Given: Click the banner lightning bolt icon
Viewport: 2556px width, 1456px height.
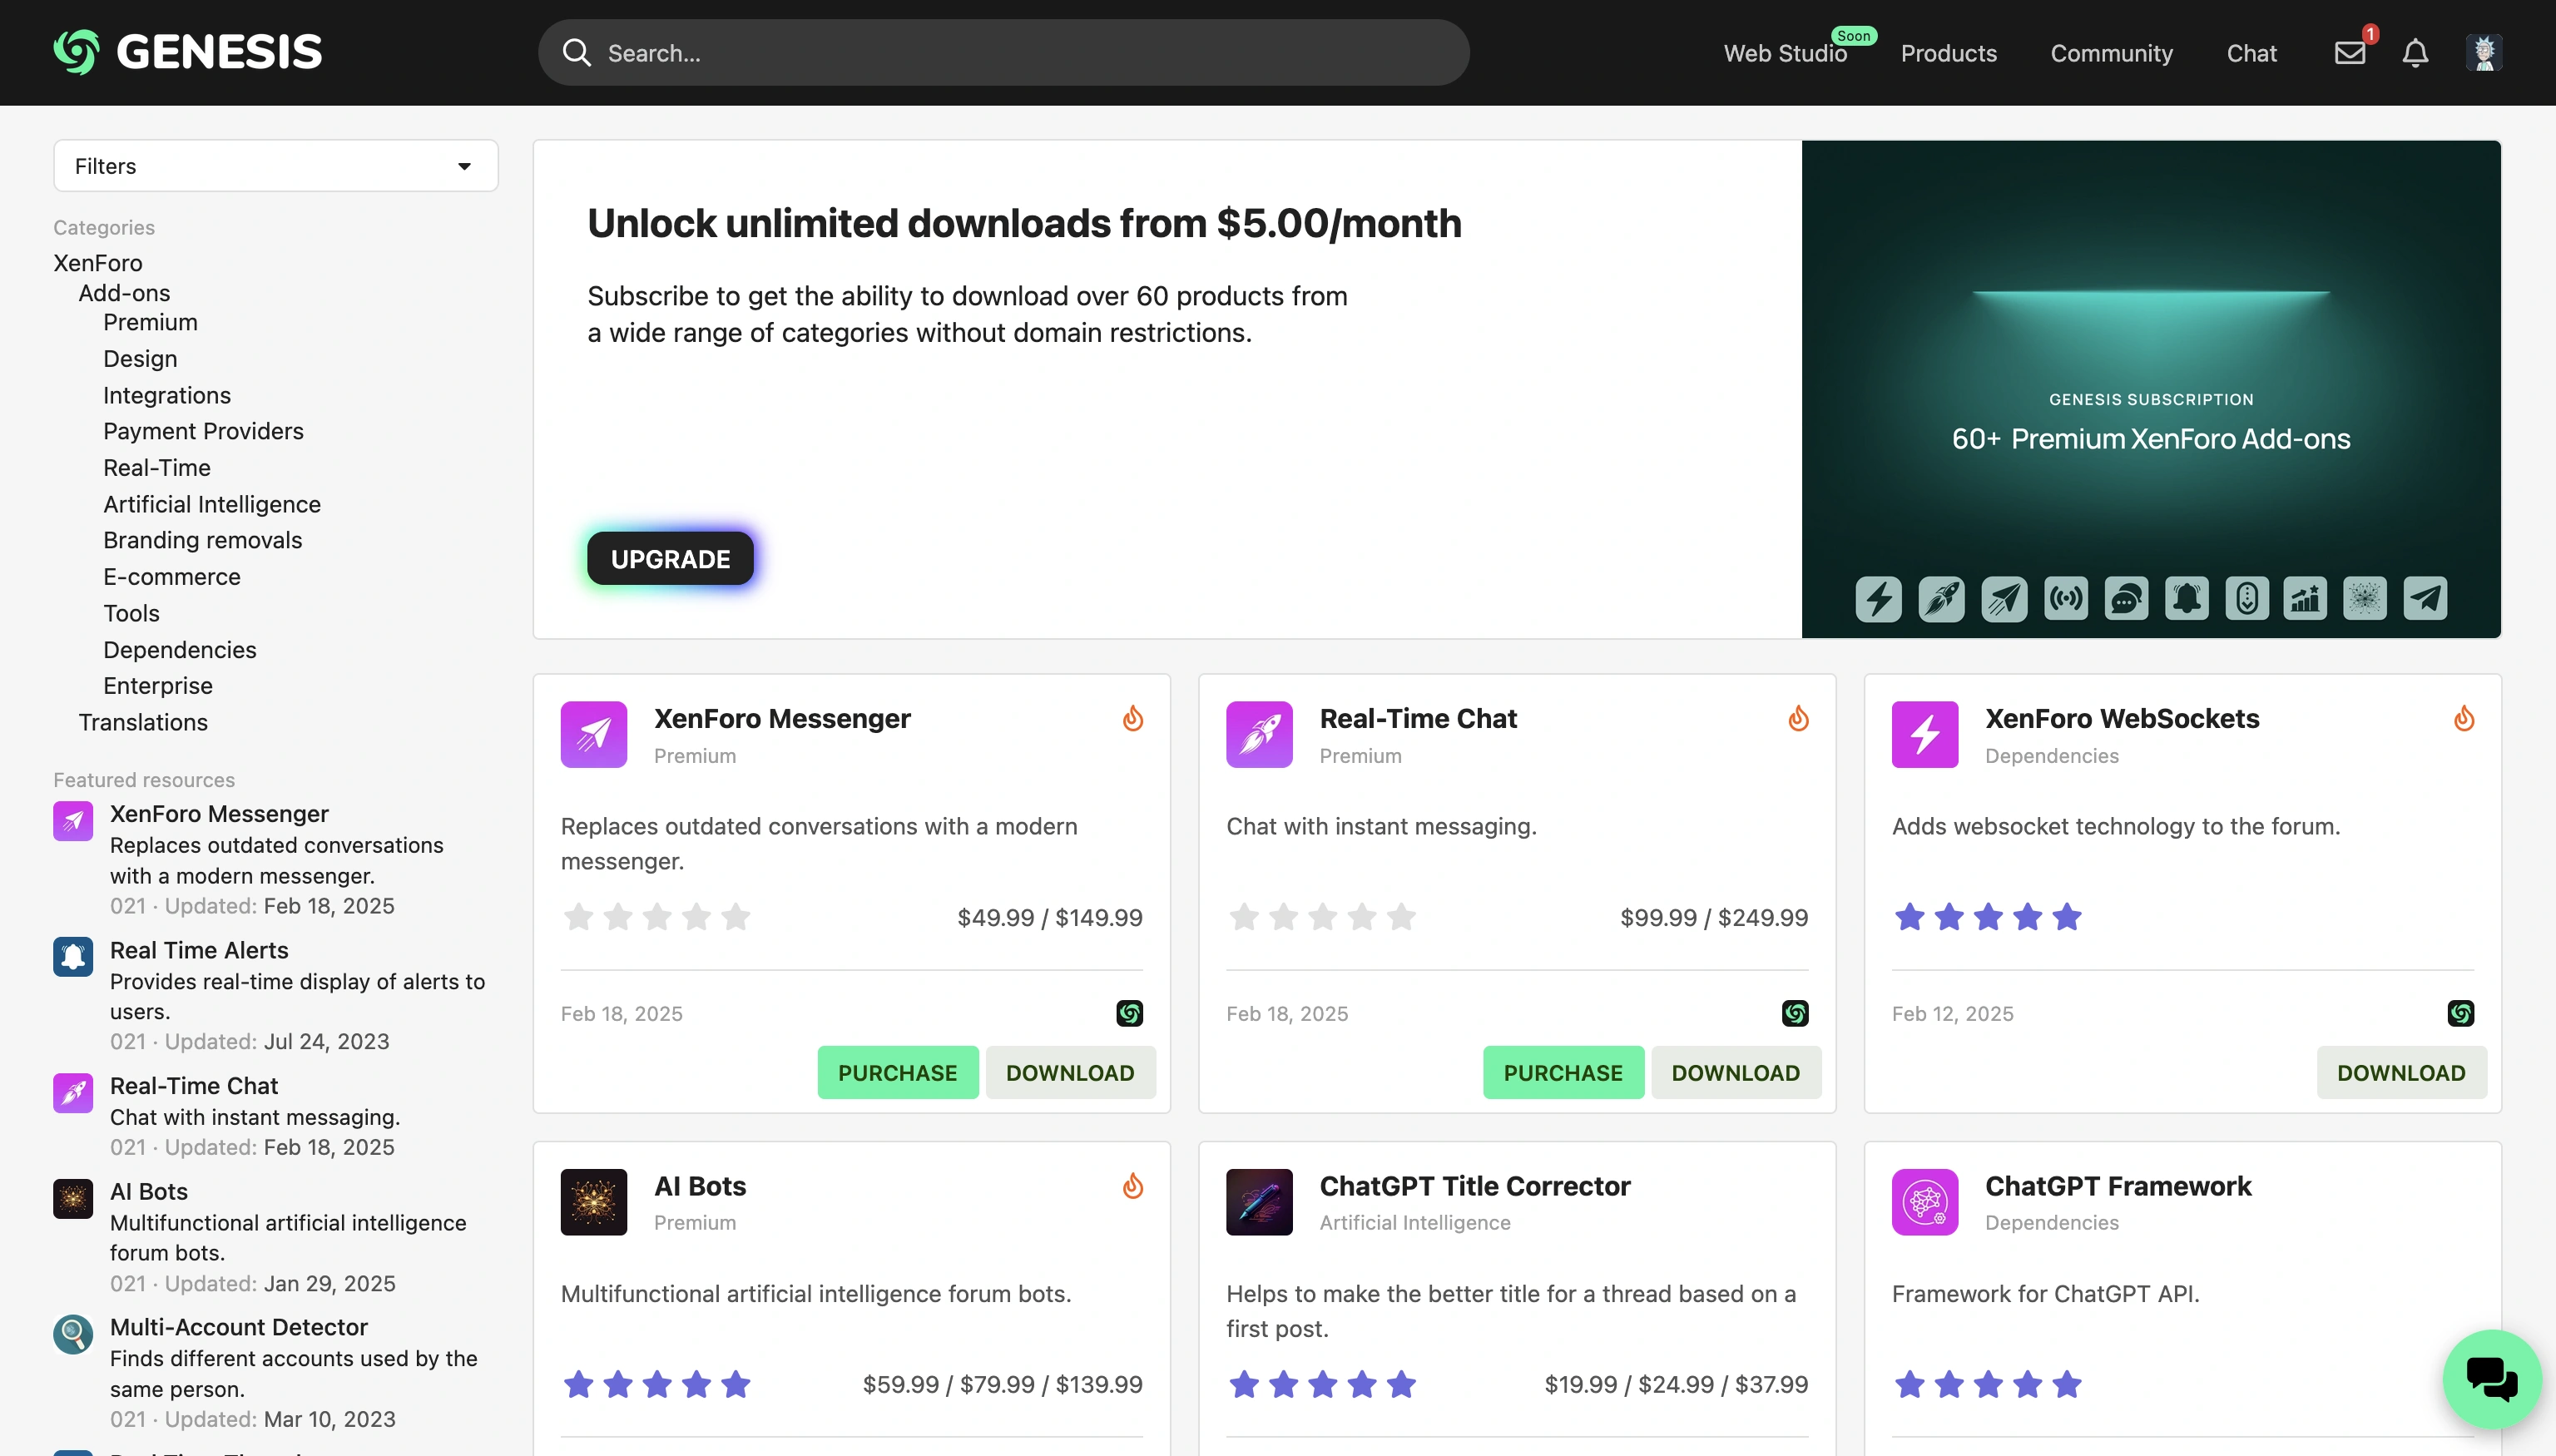Looking at the screenshot, I should coord(1878,598).
